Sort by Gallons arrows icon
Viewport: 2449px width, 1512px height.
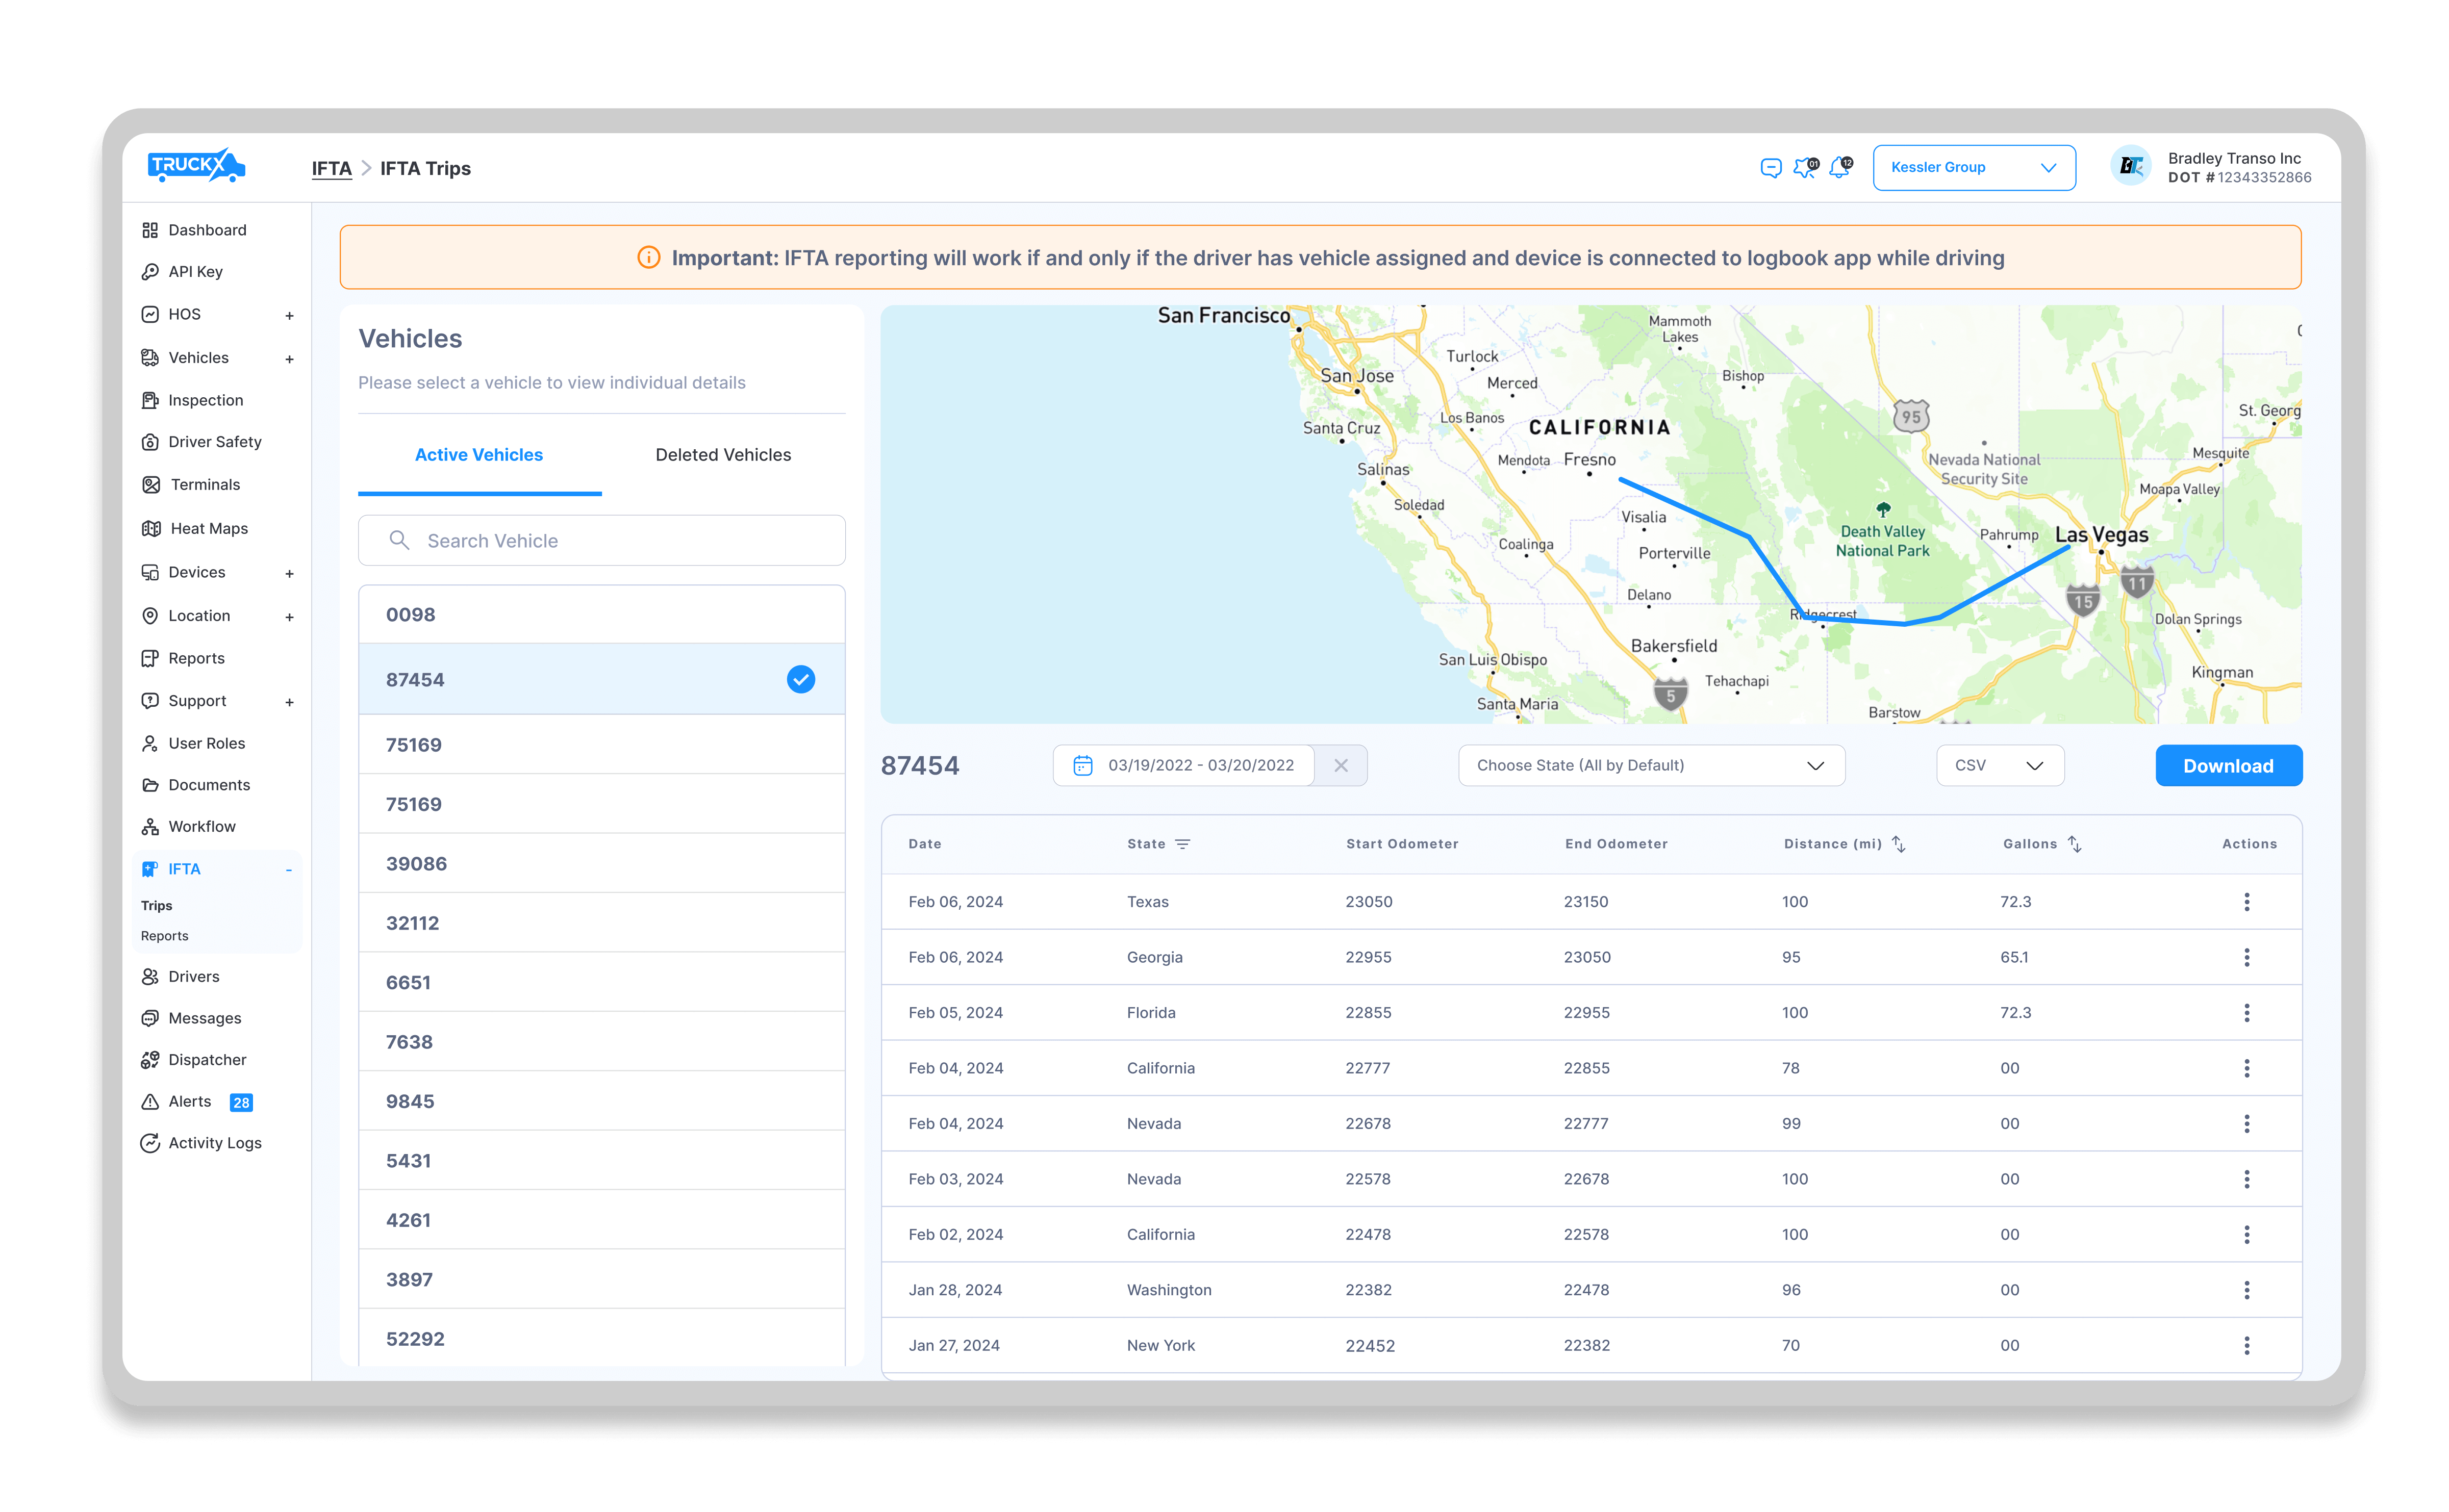(x=2075, y=844)
